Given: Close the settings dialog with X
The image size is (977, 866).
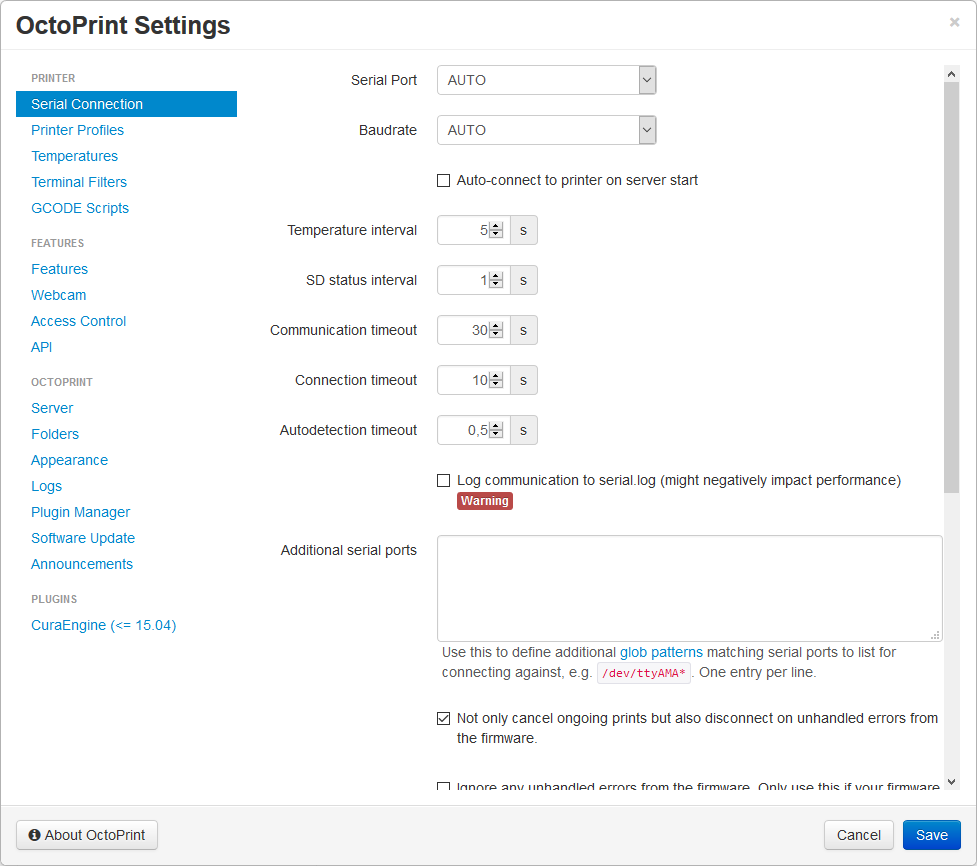Looking at the screenshot, I should click(x=954, y=22).
